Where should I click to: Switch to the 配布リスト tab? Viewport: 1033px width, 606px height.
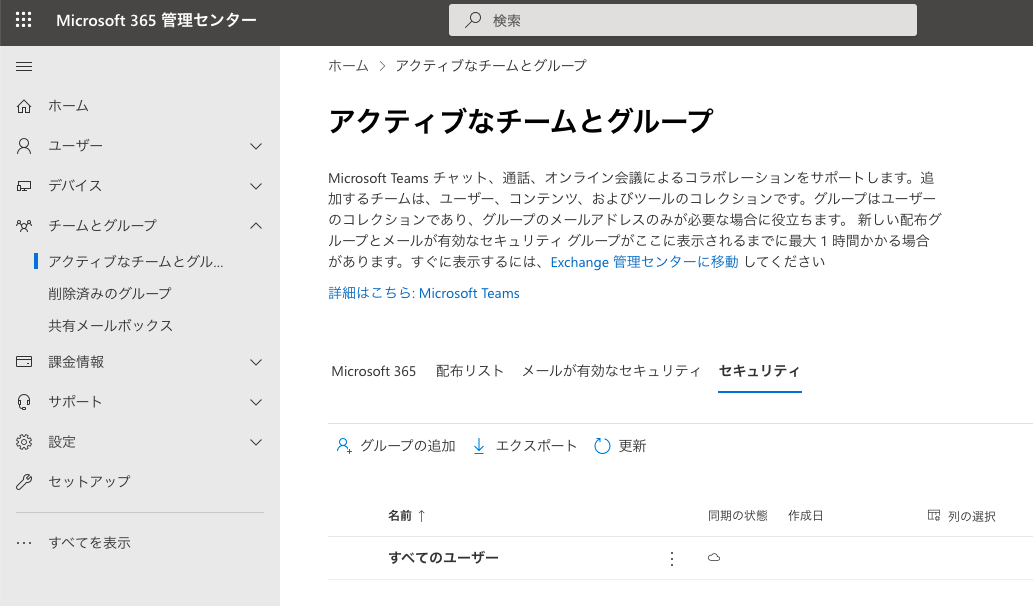point(470,371)
